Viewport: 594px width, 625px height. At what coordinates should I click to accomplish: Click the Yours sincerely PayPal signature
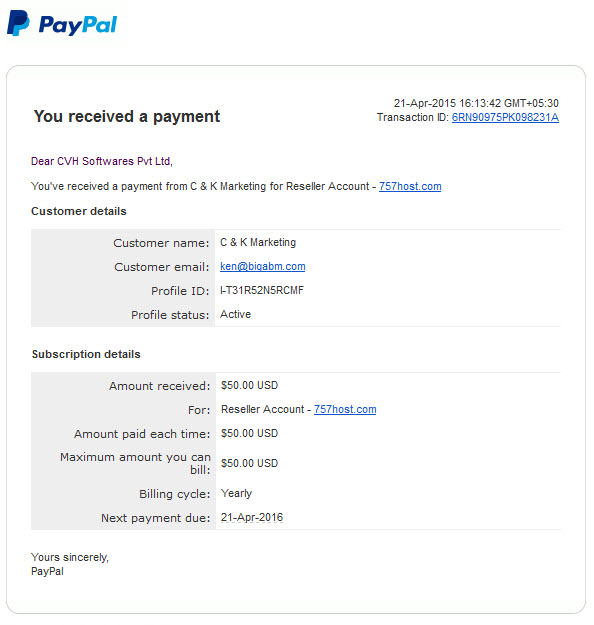click(70, 564)
